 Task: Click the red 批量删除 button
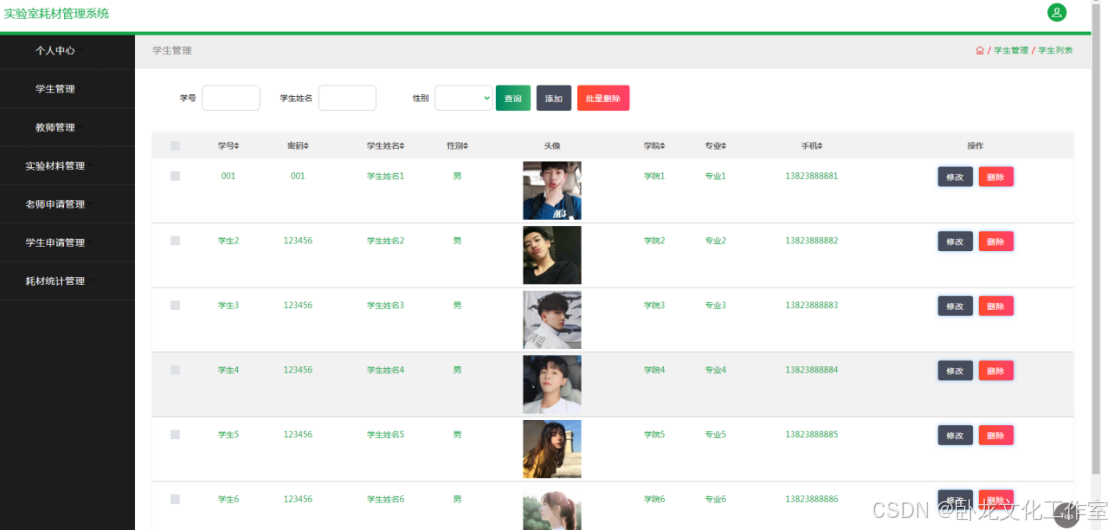tap(604, 98)
